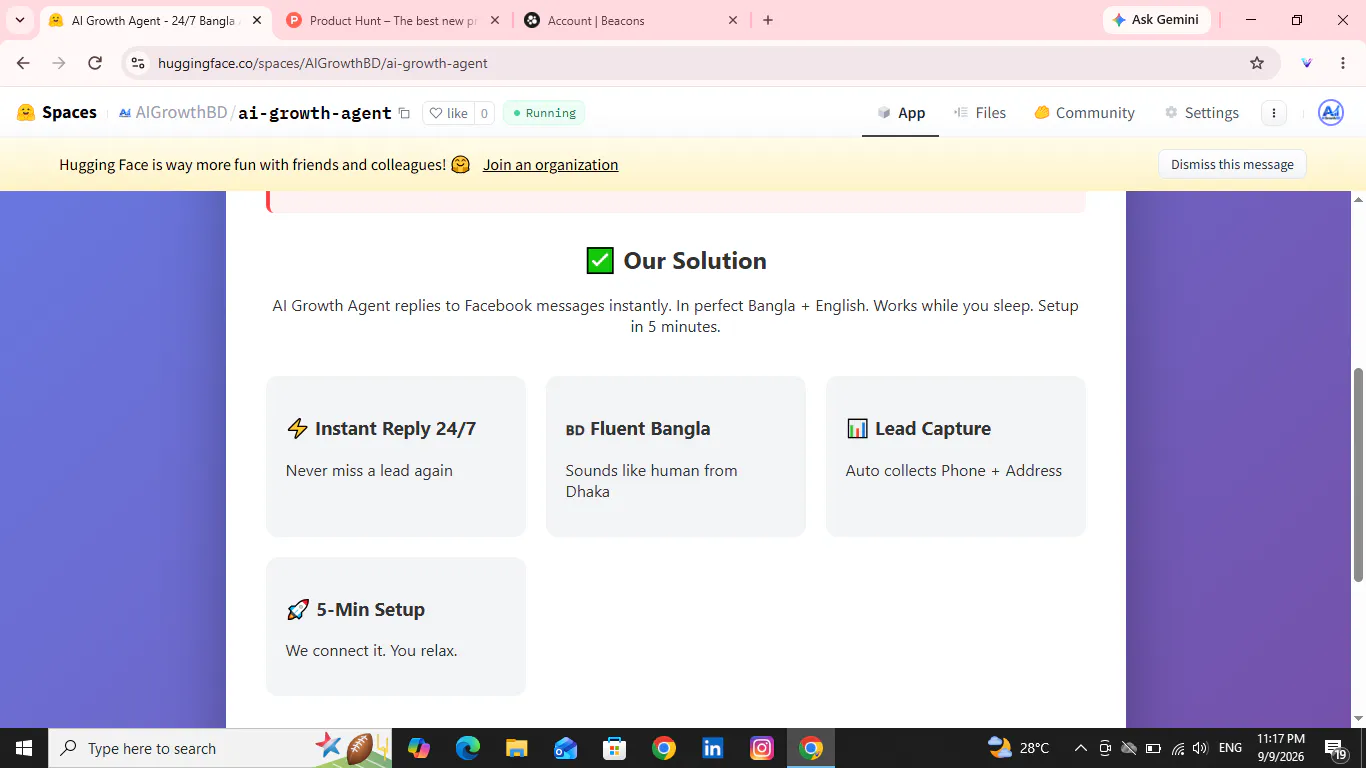1366x768 pixels.
Task: Copy the space name with the copy icon
Action: (404, 113)
